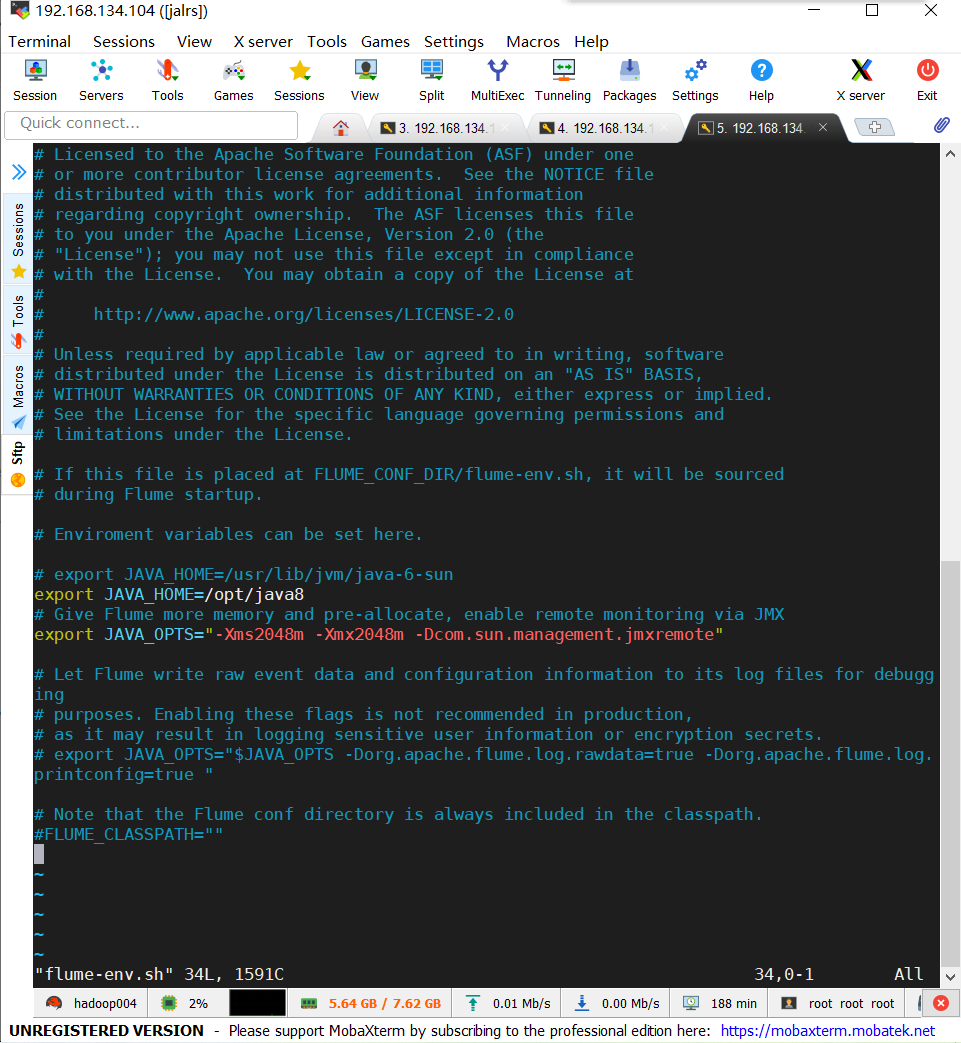
Task: Open the Session toolbar button
Action: pyautogui.click(x=35, y=80)
